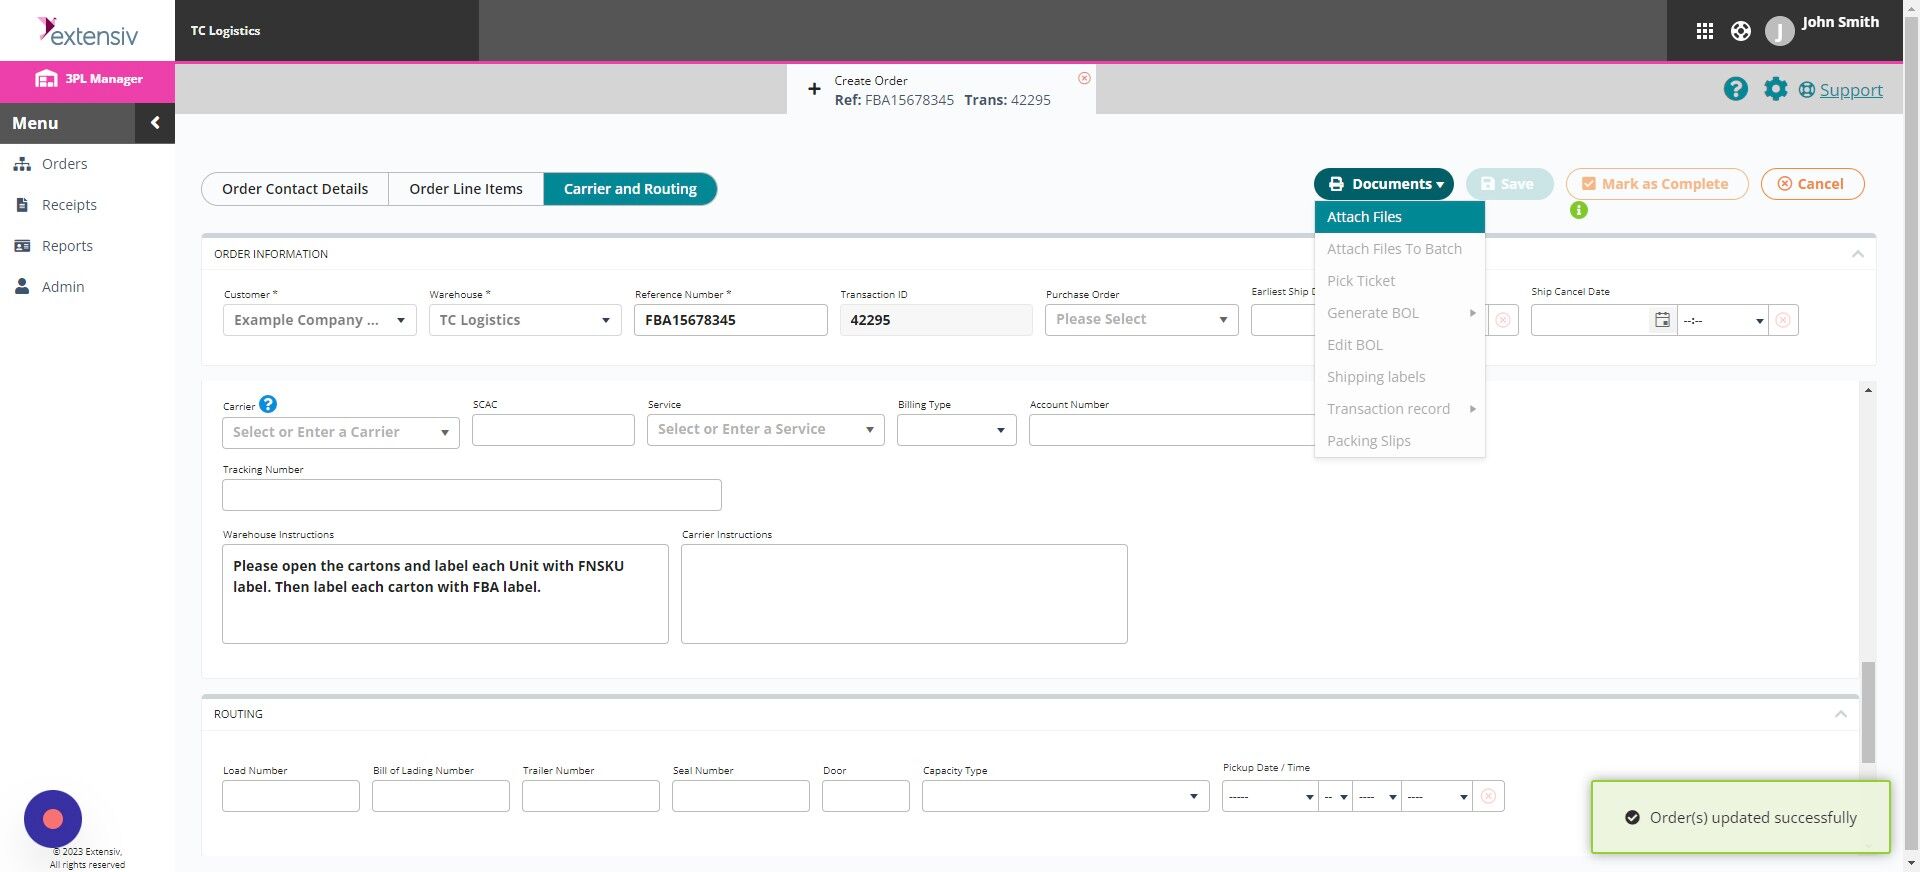Screen dimensions: 1920x872
Task: Click the Documents dropdown button
Action: [1384, 184]
